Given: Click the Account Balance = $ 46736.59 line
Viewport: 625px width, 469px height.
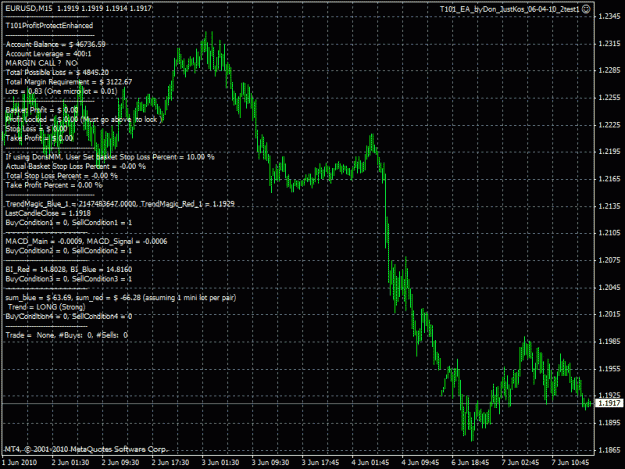Looking at the screenshot, I should (55, 44).
